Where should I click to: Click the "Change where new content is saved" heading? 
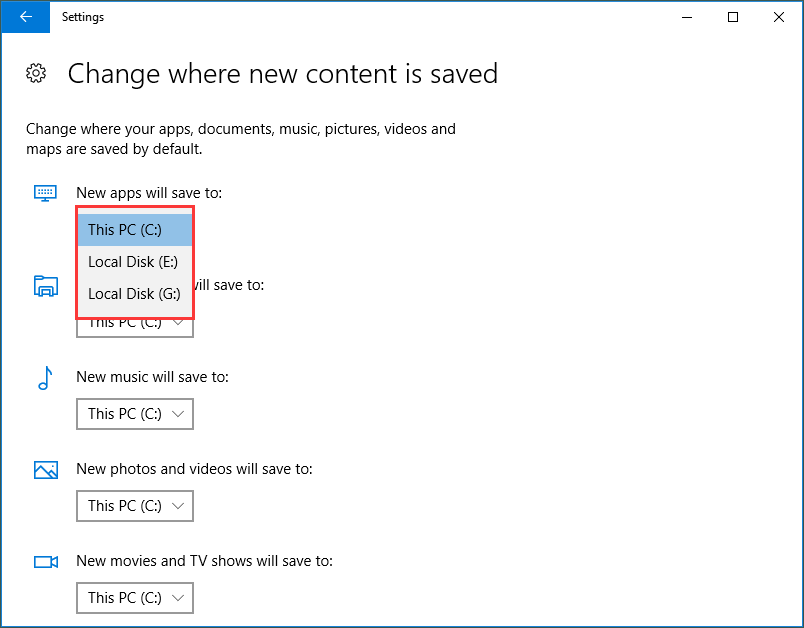coord(283,73)
